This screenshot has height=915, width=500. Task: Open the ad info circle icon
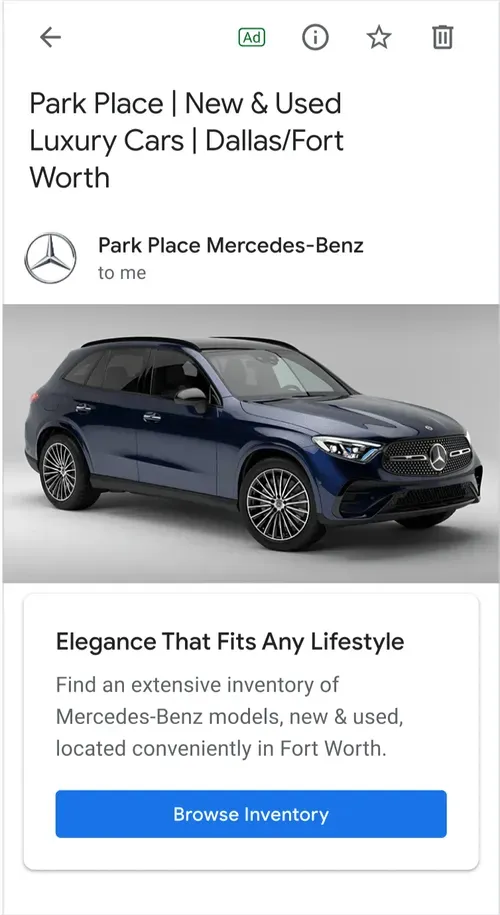click(x=315, y=38)
